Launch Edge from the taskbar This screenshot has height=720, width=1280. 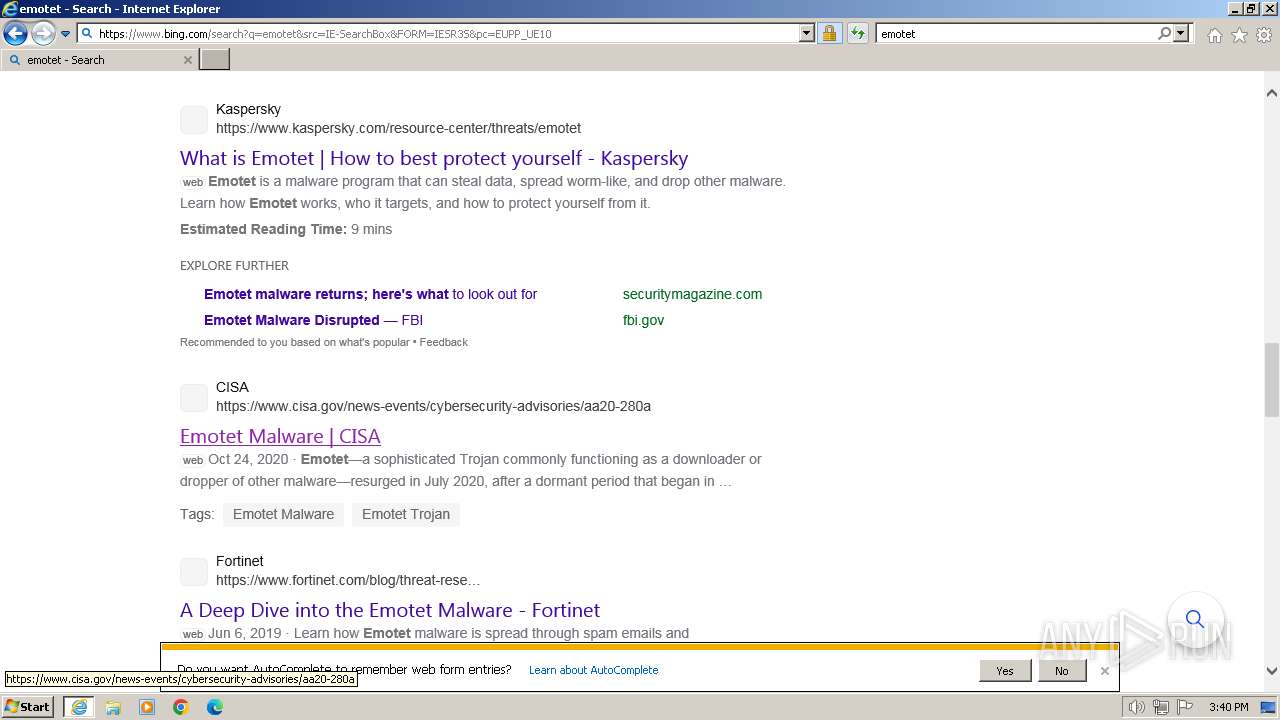click(x=215, y=707)
